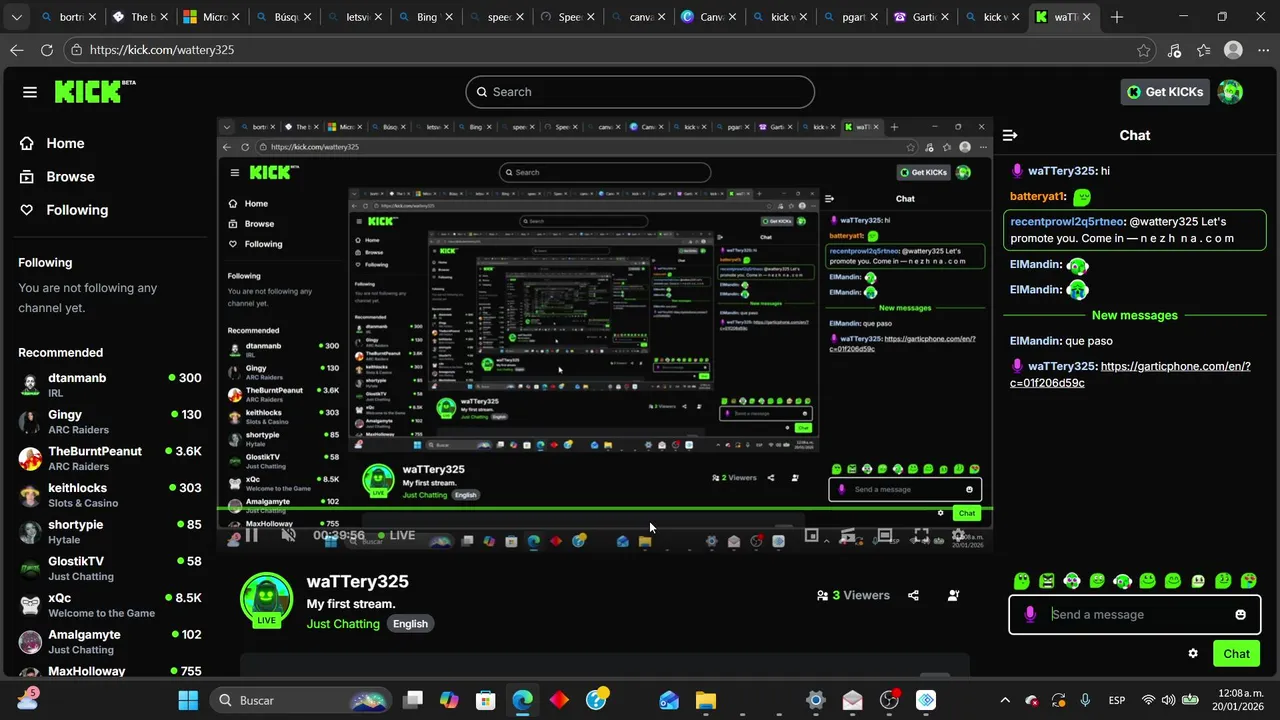Open recommended channel Amalgamyte

[x=110, y=641]
